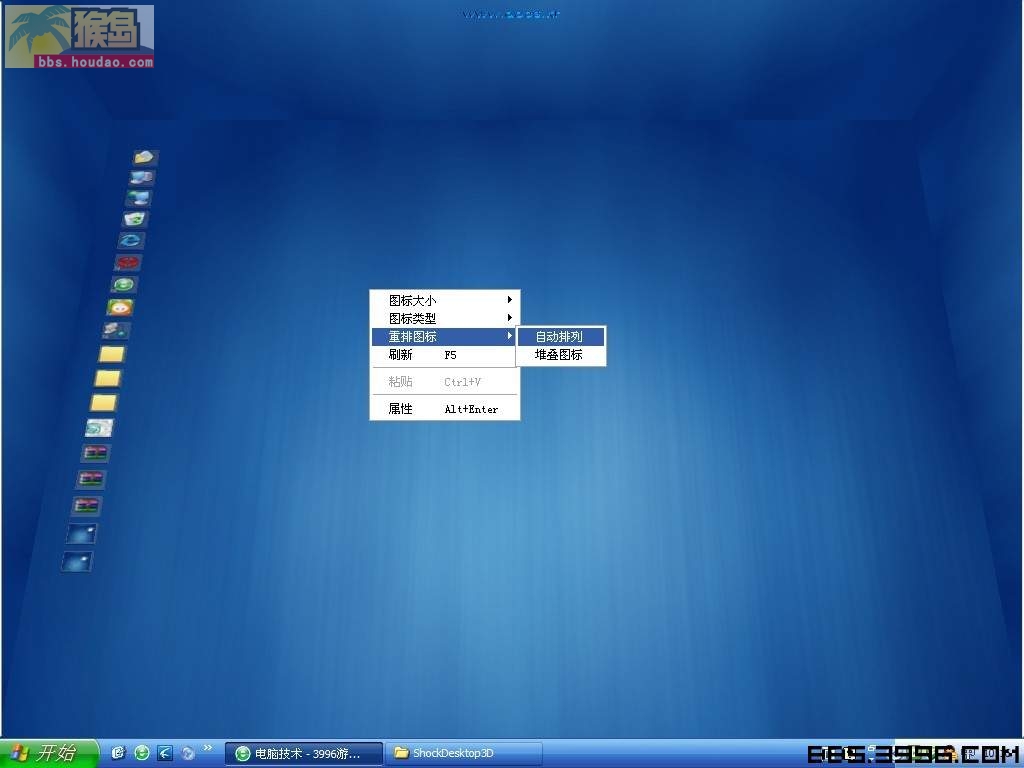Select 堆叠图标 in the submenu

(561, 355)
